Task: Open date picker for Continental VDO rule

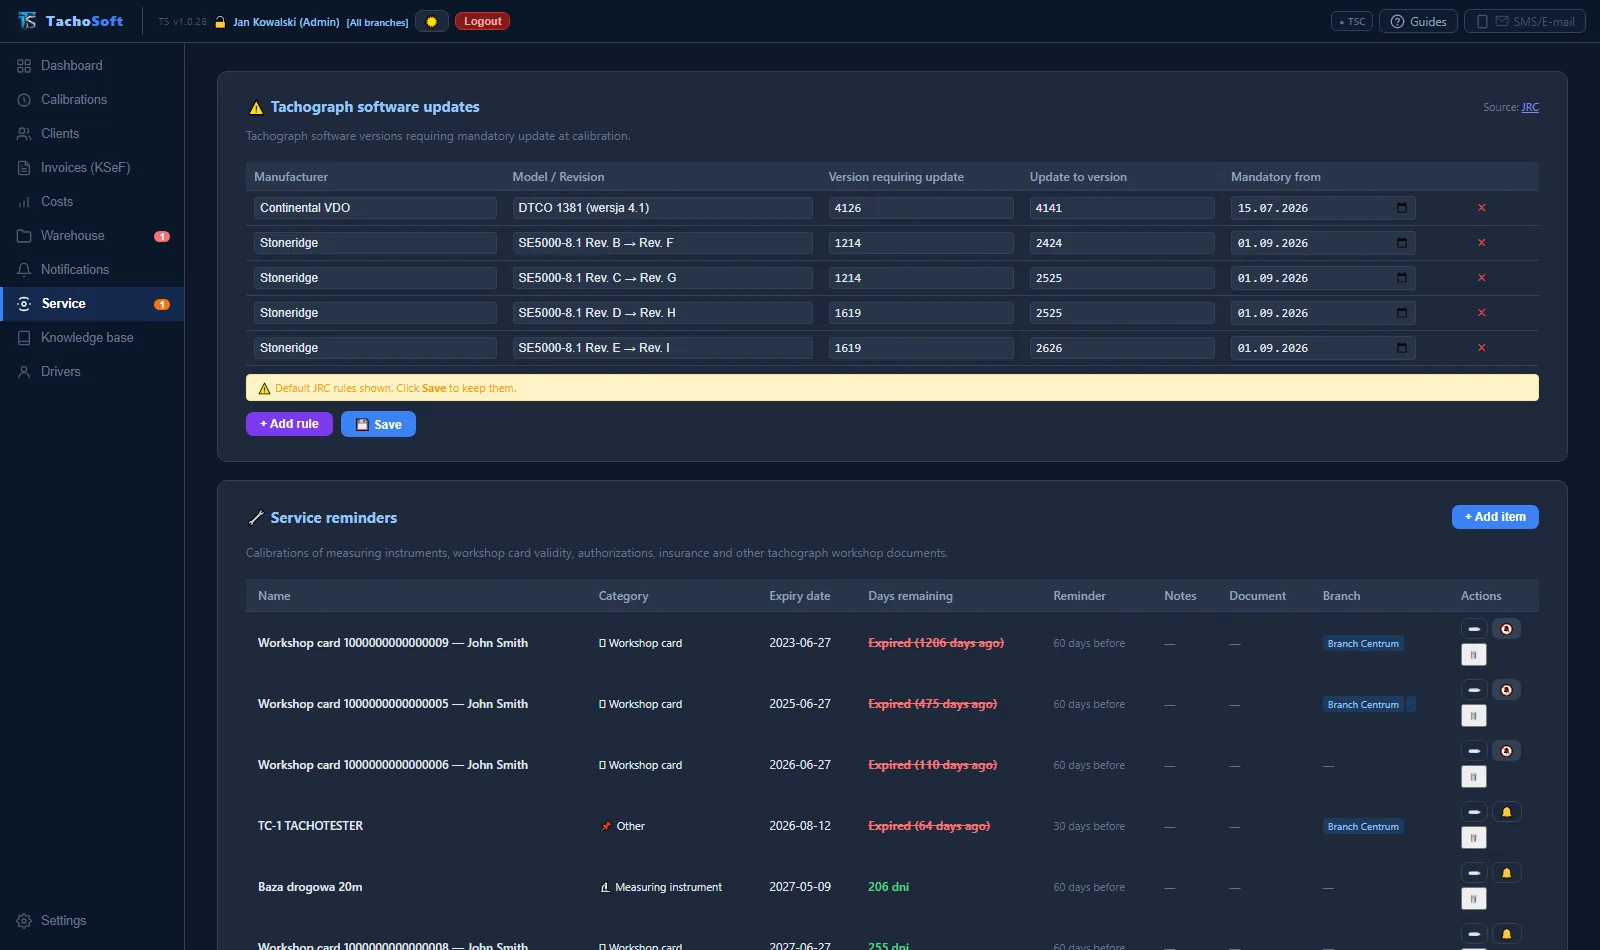Action: pos(1402,208)
